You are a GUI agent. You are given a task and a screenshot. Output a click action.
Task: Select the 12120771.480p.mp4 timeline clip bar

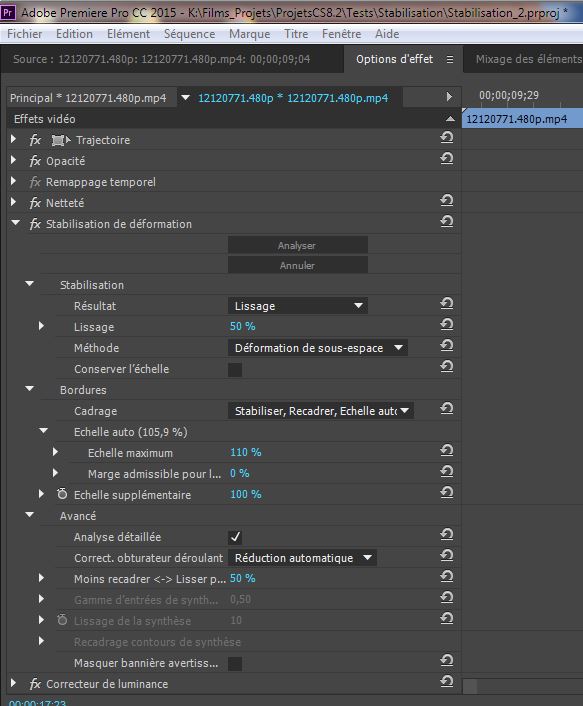point(522,119)
